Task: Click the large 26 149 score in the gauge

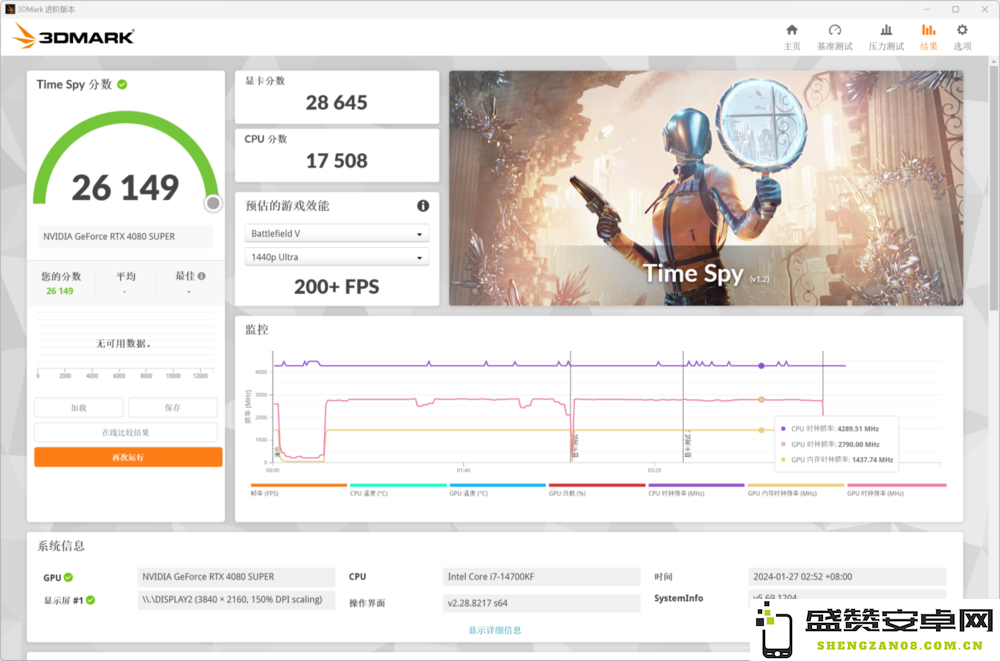Action: (125, 188)
